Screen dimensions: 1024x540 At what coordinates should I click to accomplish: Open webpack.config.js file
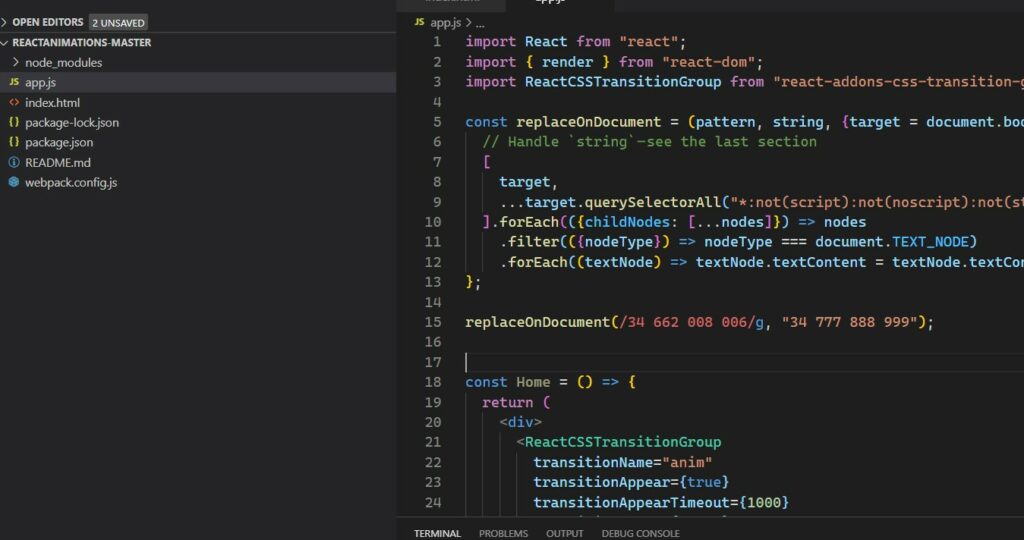pyautogui.click(x=71, y=183)
